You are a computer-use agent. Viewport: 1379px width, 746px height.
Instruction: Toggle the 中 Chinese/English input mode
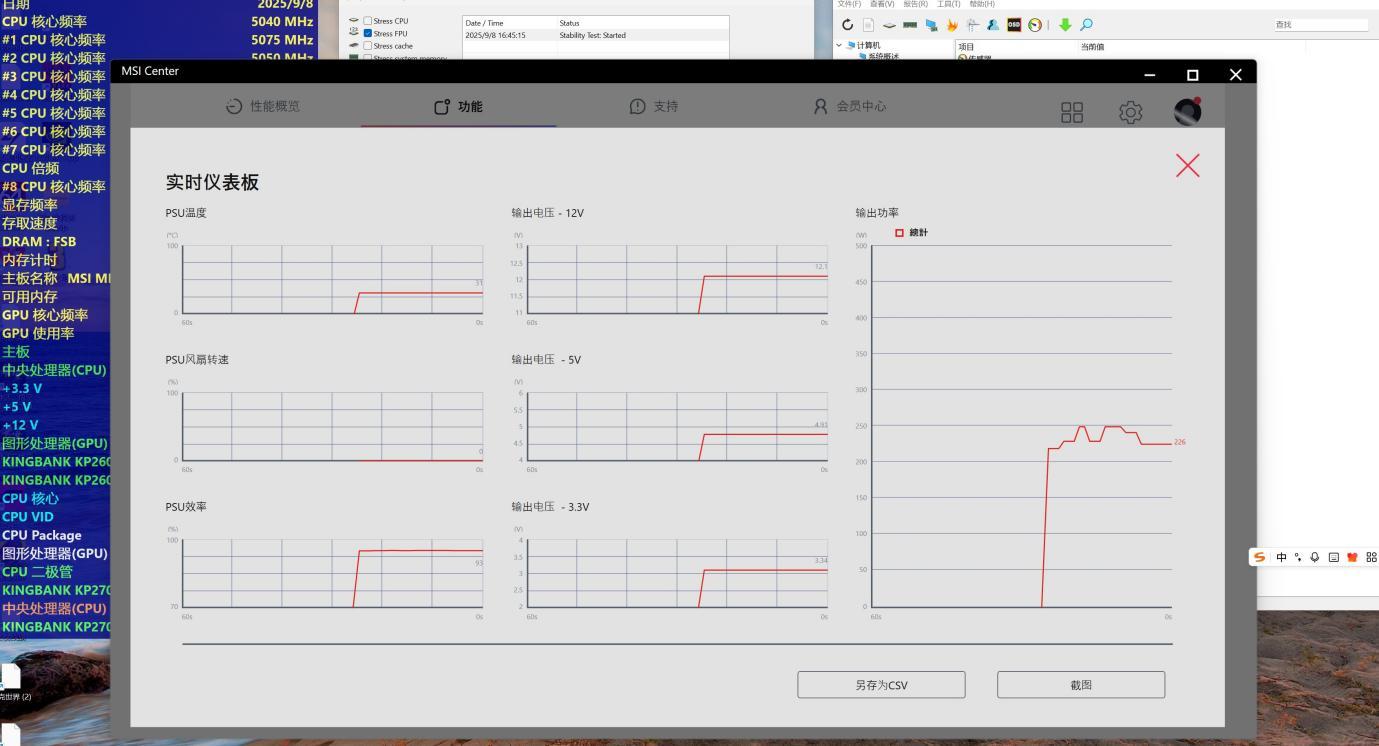point(1281,558)
